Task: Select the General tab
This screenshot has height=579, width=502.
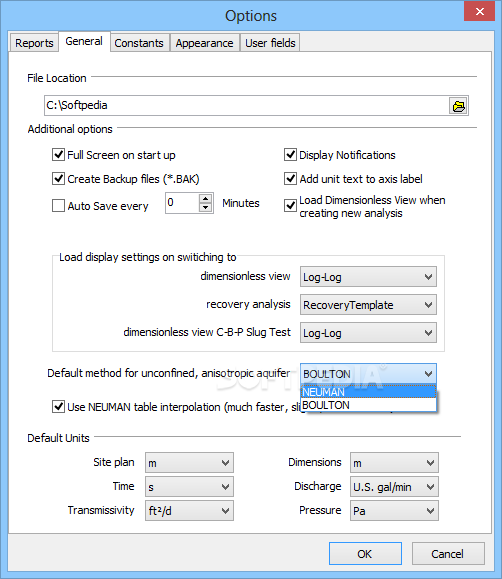Action: 84,41
